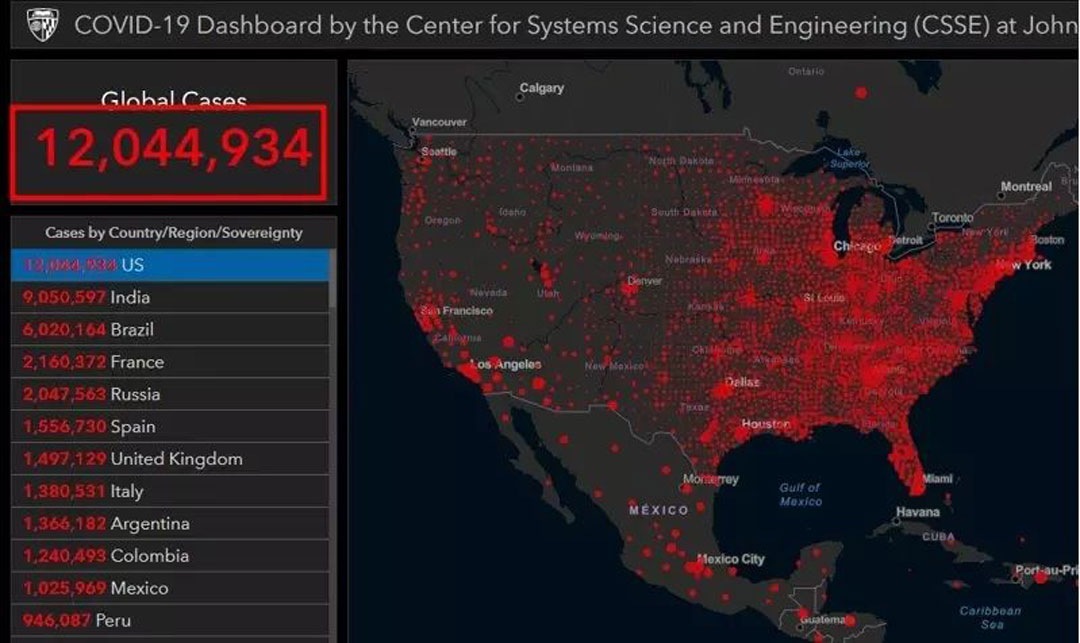1080x643 pixels.
Task: Click the Johns Hopkins shield logo
Action: [42, 24]
